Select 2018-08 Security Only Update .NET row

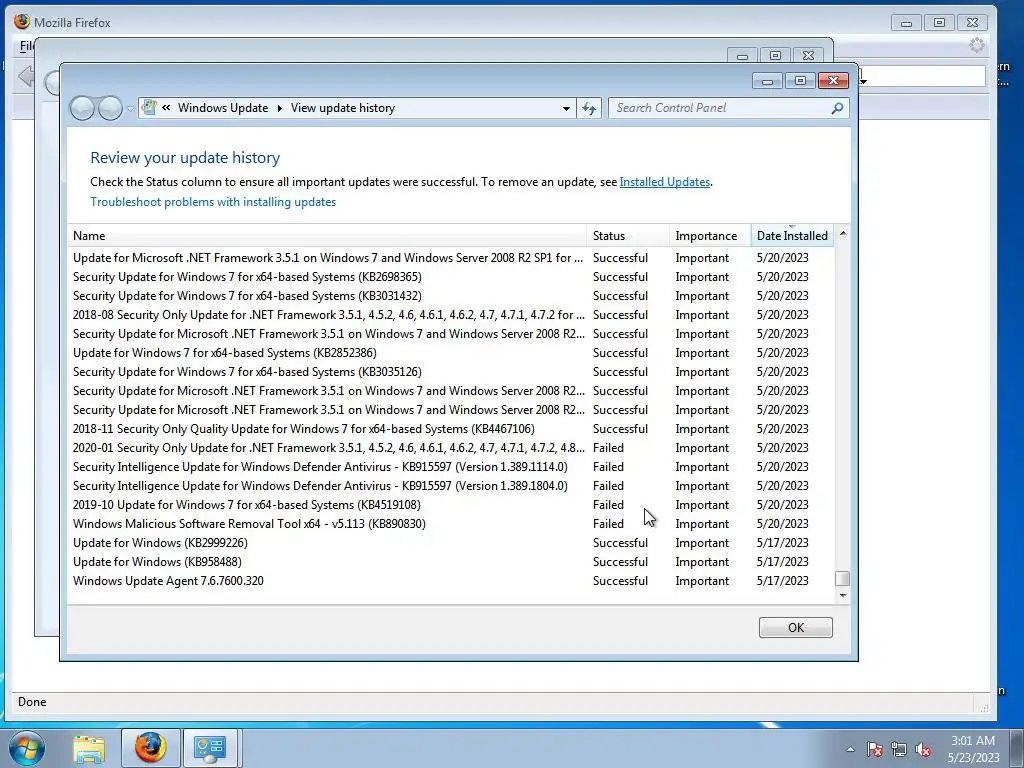click(451, 315)
